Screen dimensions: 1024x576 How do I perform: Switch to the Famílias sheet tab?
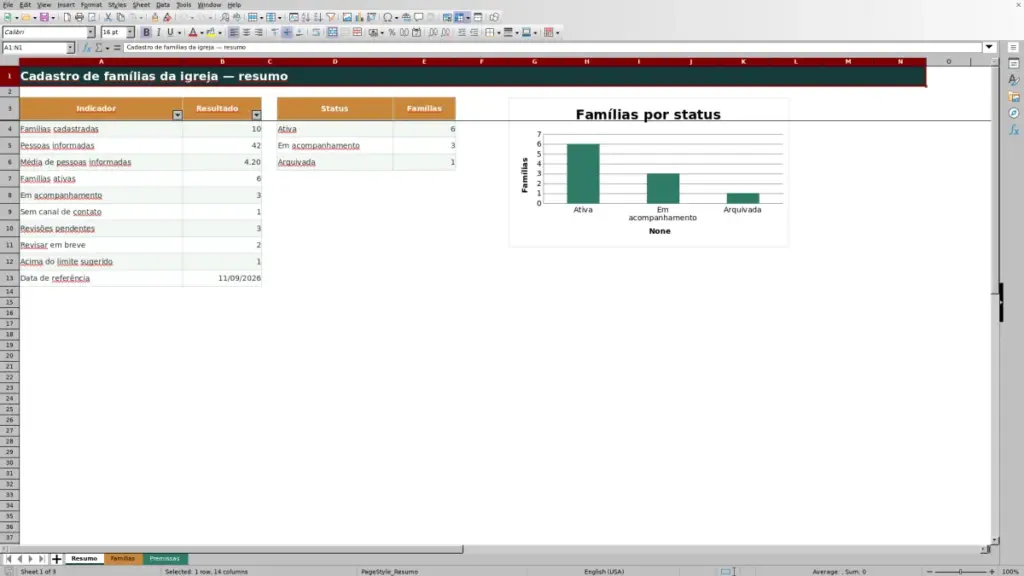(122, 559)
